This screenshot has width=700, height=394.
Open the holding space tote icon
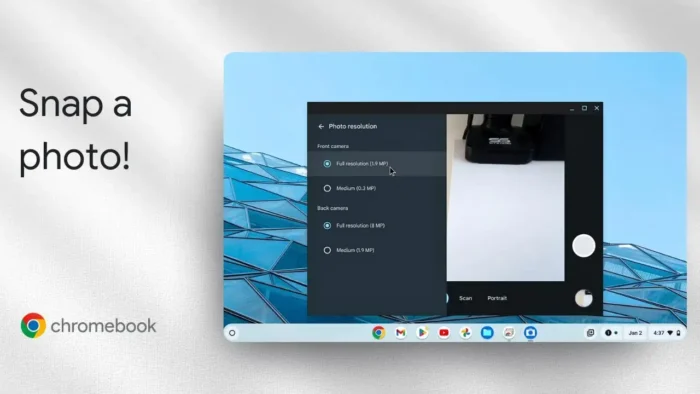[590, 333]
